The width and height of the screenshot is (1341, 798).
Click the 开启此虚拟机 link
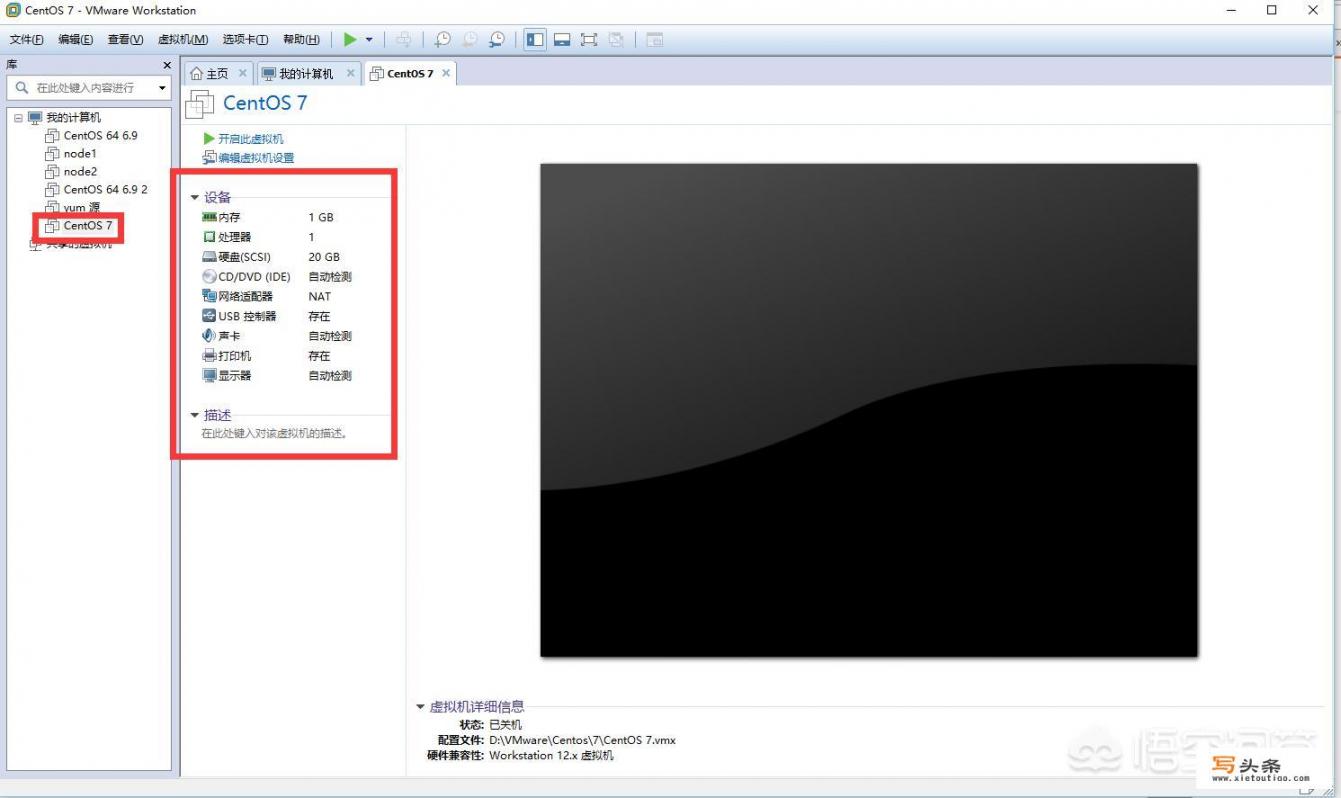tap(250, 139)
